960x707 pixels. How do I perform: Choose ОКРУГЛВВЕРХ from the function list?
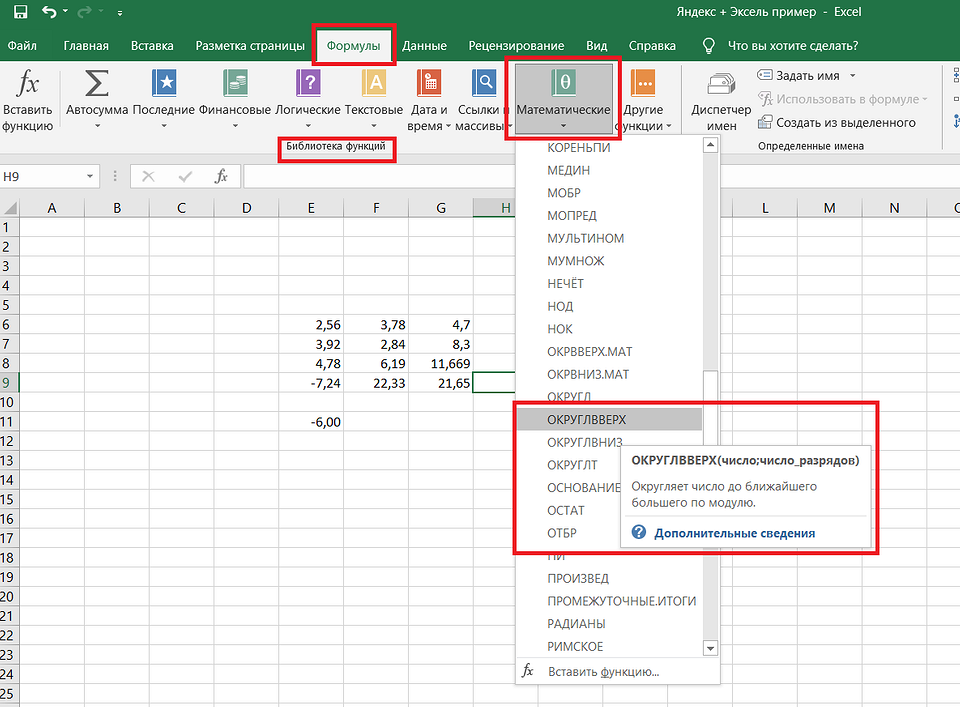point(609,419)
